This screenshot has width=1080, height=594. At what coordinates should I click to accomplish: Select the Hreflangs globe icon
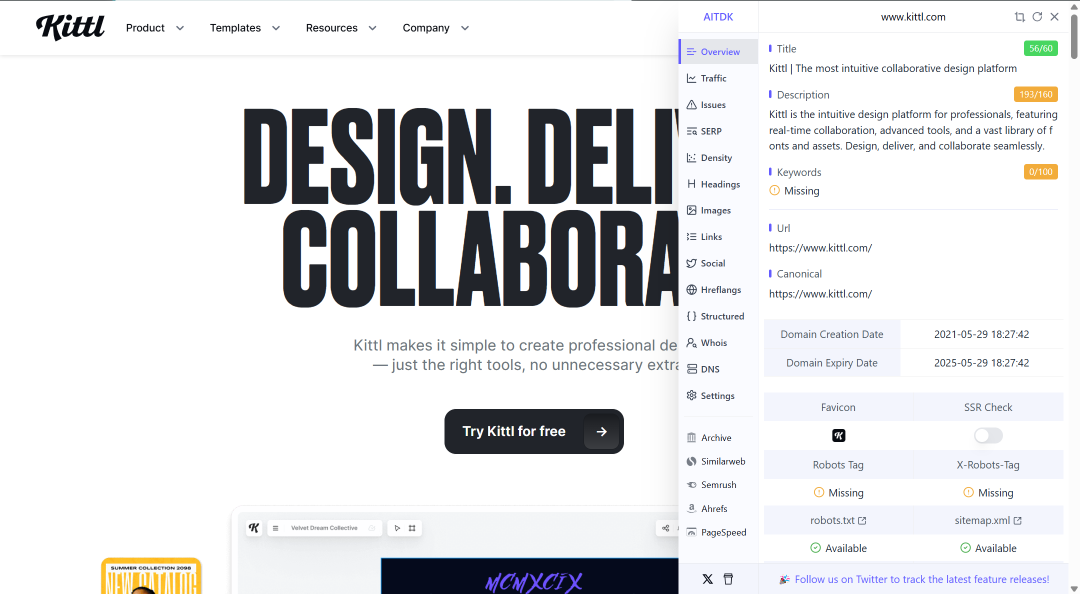coord(692,289)
